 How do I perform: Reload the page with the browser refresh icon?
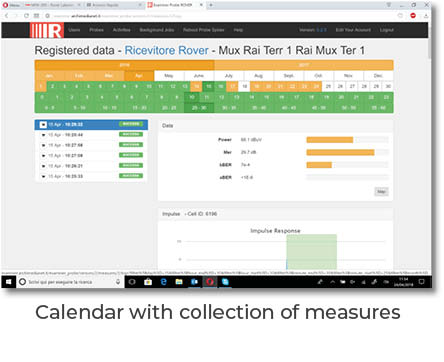[x=26, y=16]
